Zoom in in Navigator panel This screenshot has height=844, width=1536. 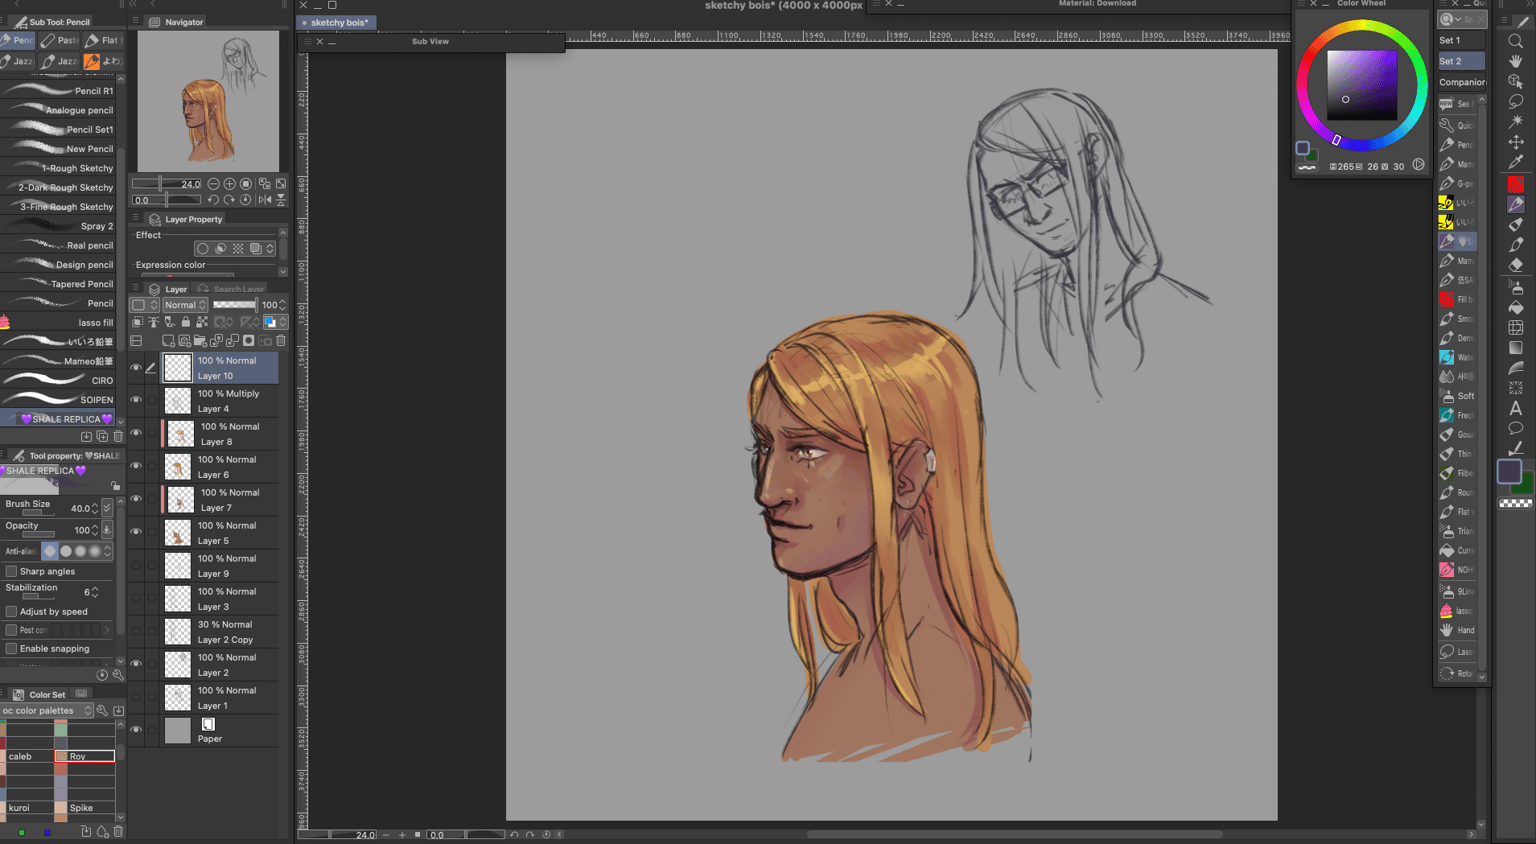click(x=229, y=184)
